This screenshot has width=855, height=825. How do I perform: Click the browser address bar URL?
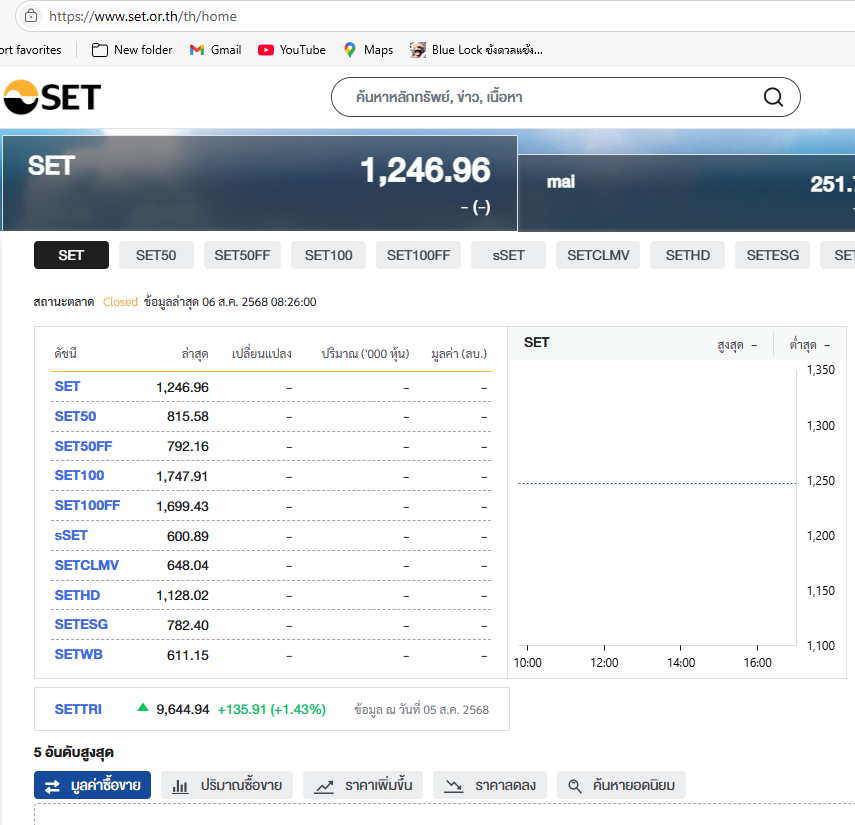click(143, 16)
